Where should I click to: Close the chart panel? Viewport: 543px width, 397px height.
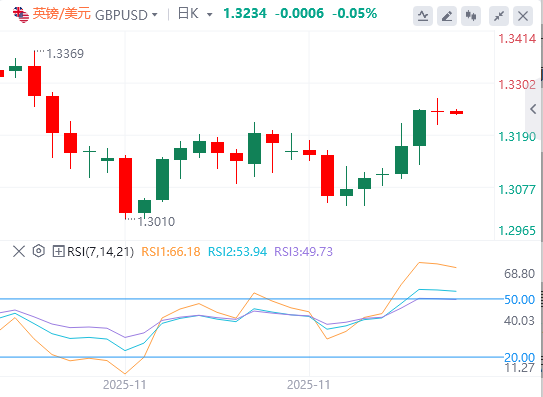[x=523, y=16]
